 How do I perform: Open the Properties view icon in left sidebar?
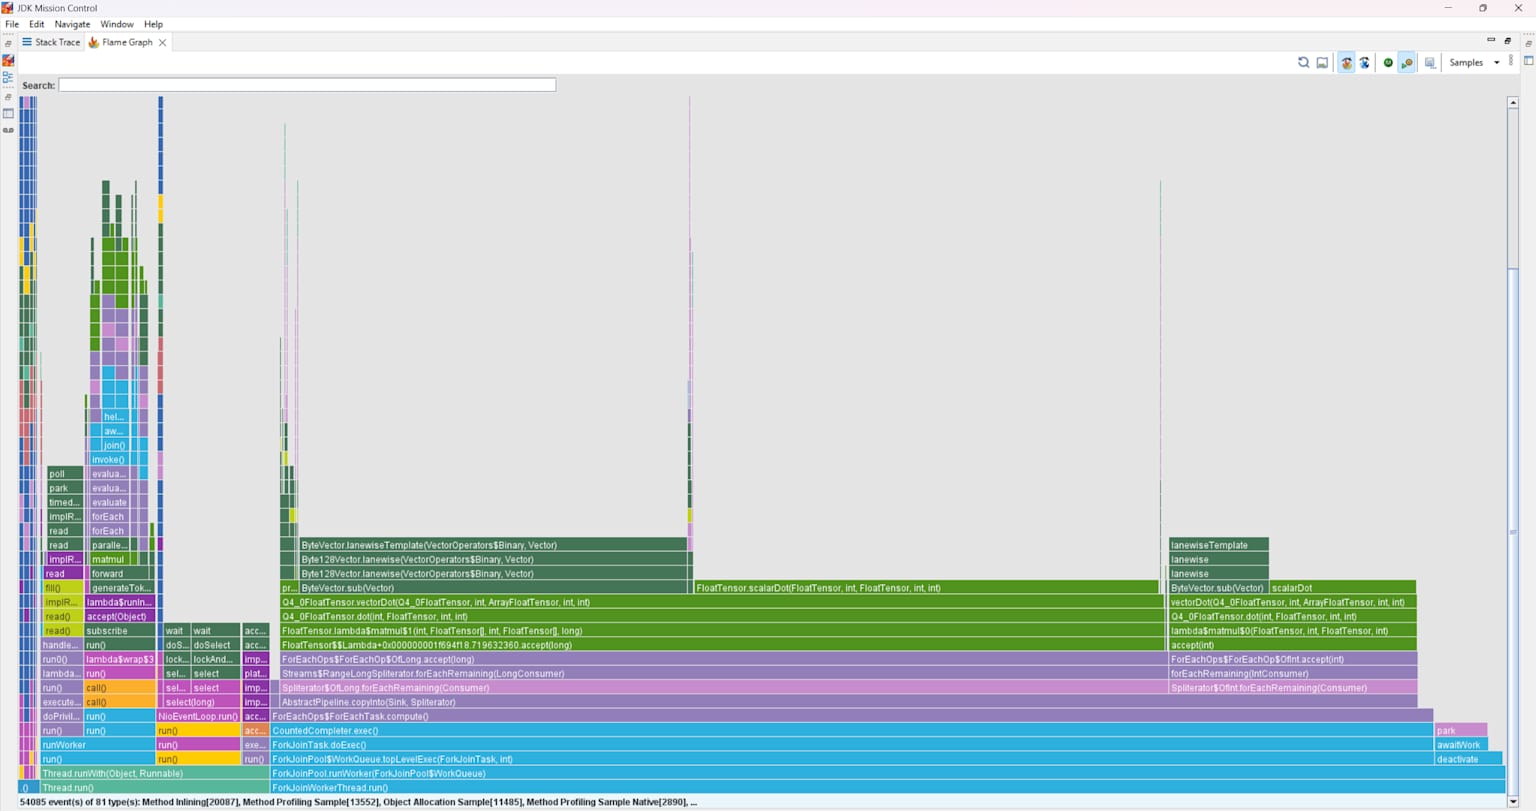coord(8,114)
